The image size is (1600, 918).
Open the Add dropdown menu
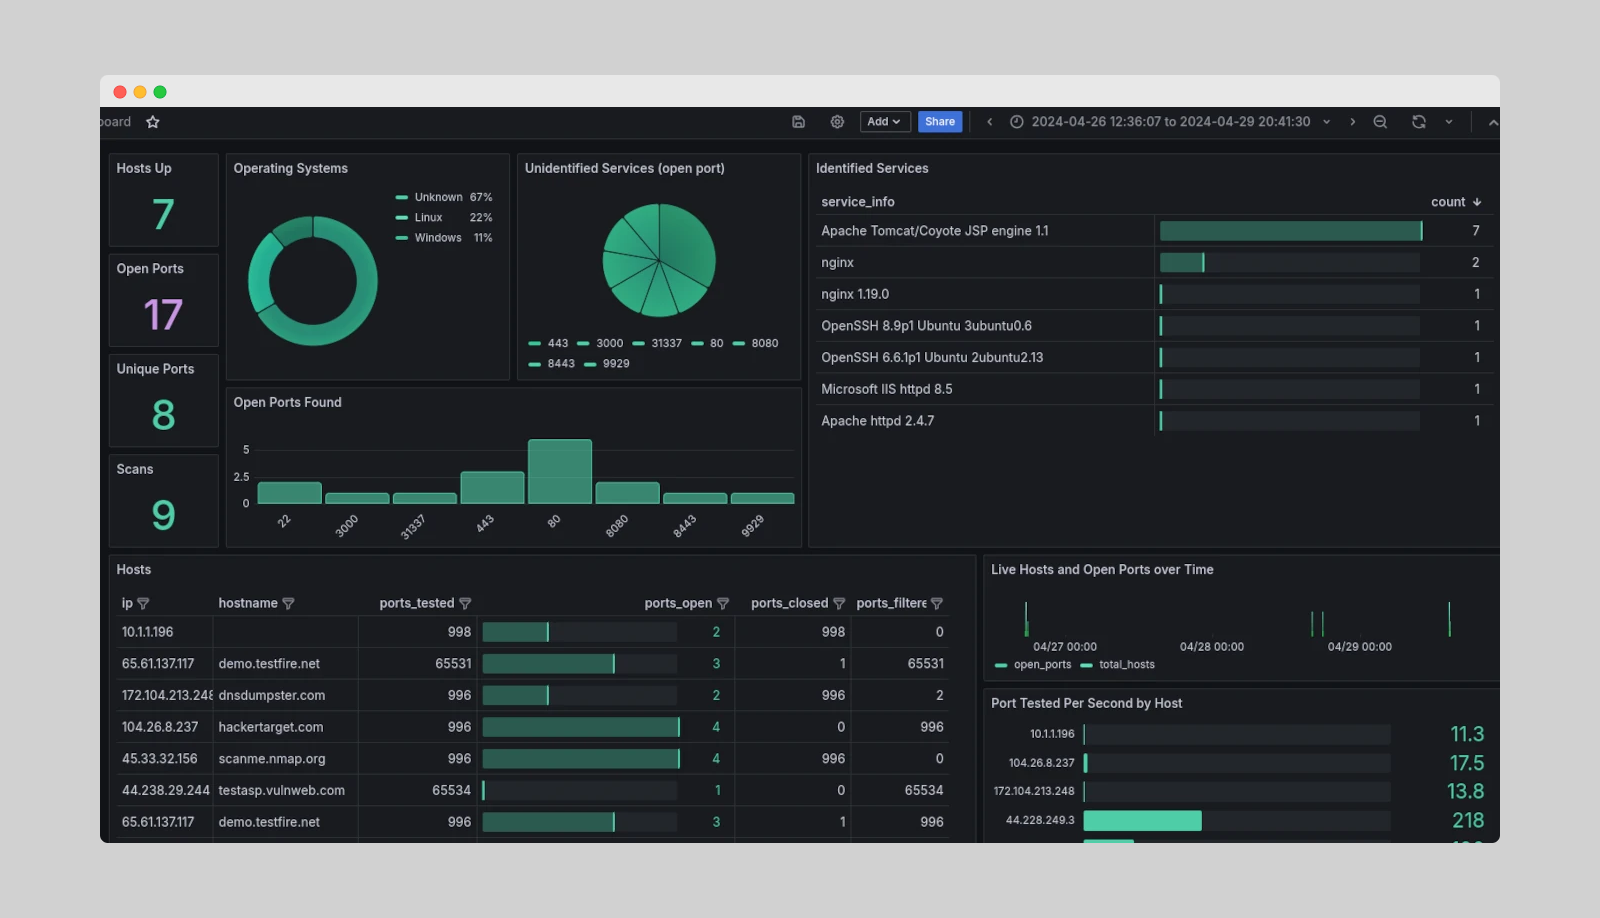(x=884, y=122)
